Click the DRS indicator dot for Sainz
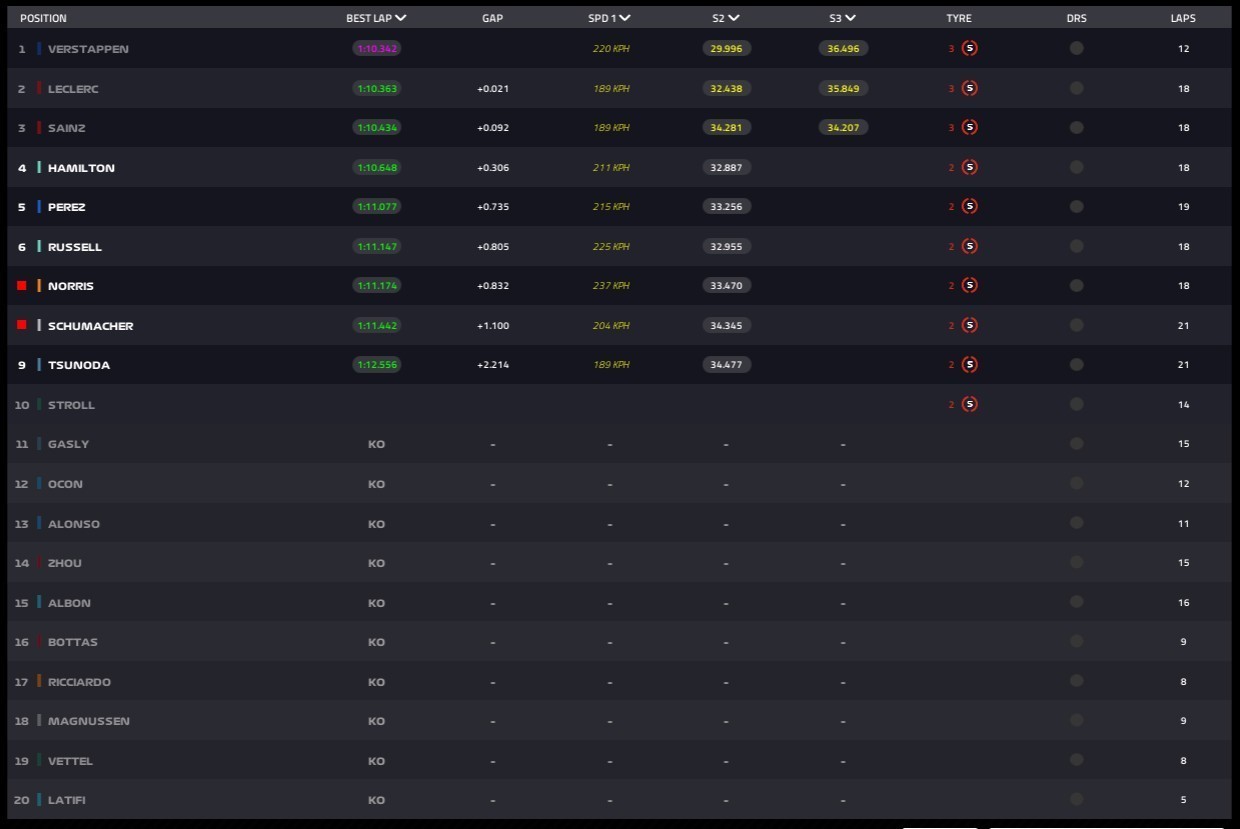Image resolution: width=1240 pixels, height=829 pixels. point(1076,127)
